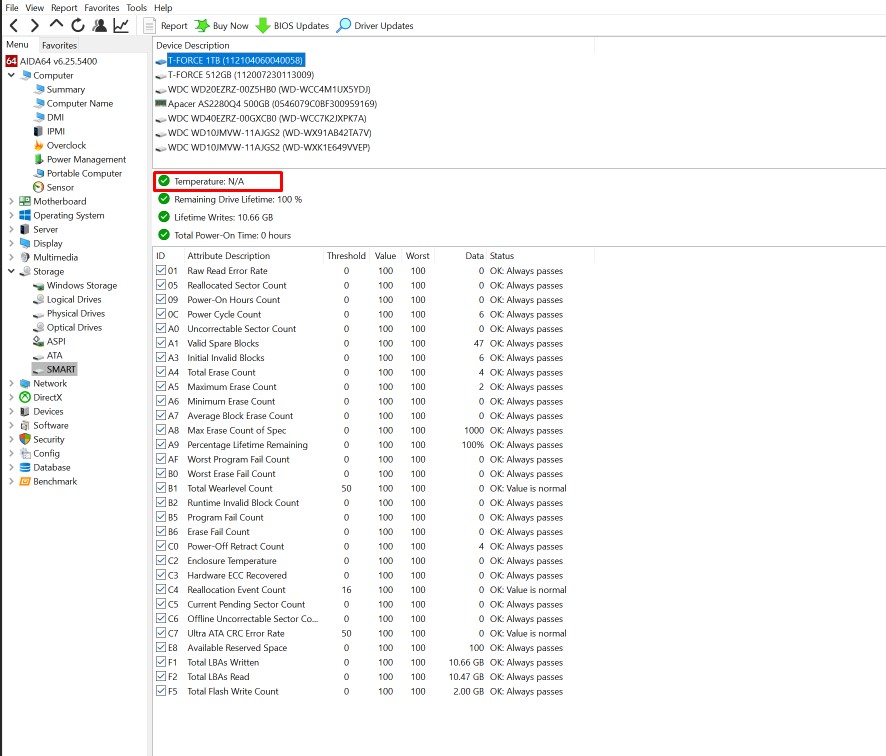The height and width of the screenshot is (756, 886).
Task: Expand the Server tree node
Action: (x=11, y=229)
